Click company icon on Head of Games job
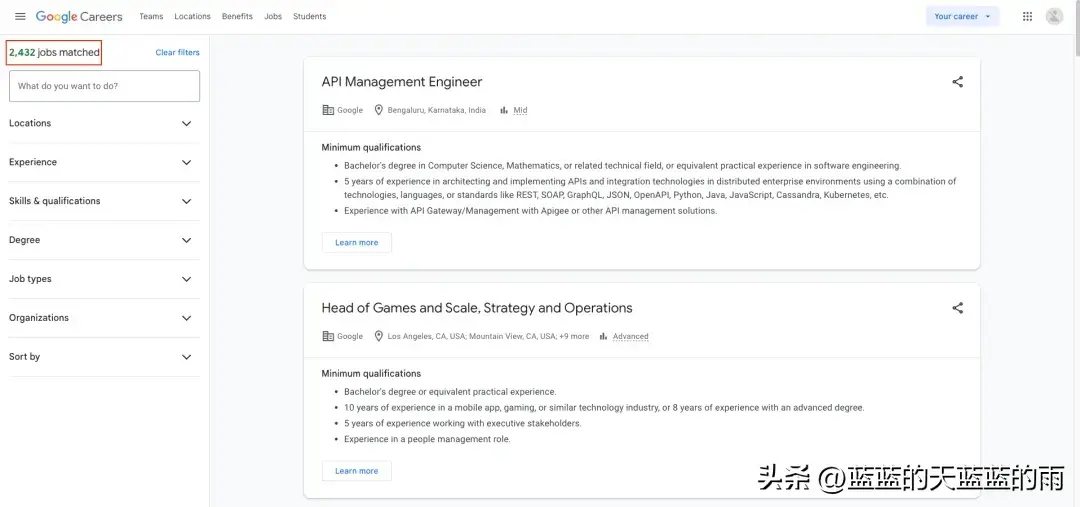The height and width of the screenshot is (507, 1080). coord(328,336)
